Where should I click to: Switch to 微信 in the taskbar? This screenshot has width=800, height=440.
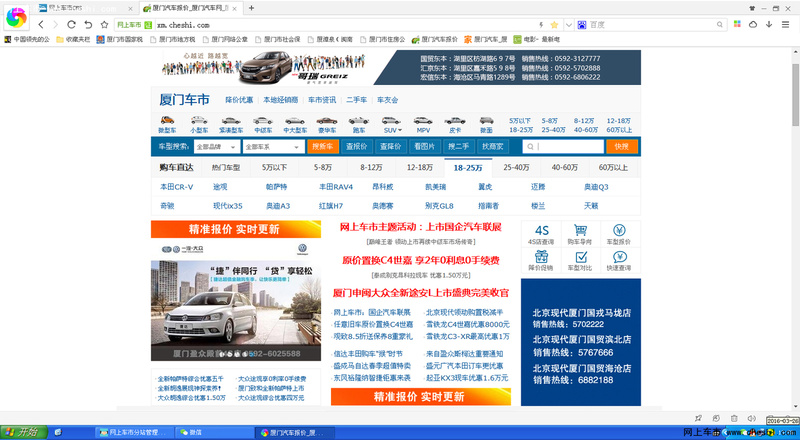(x=214, y=432)
